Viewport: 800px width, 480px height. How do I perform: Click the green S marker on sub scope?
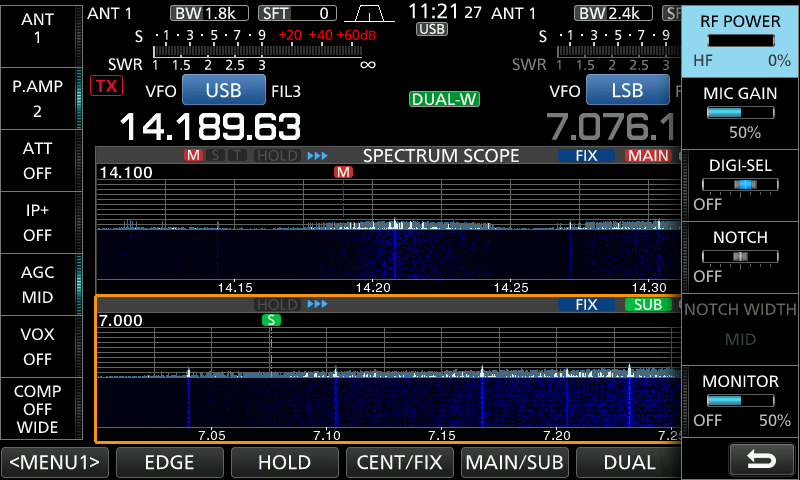point(271,320)
